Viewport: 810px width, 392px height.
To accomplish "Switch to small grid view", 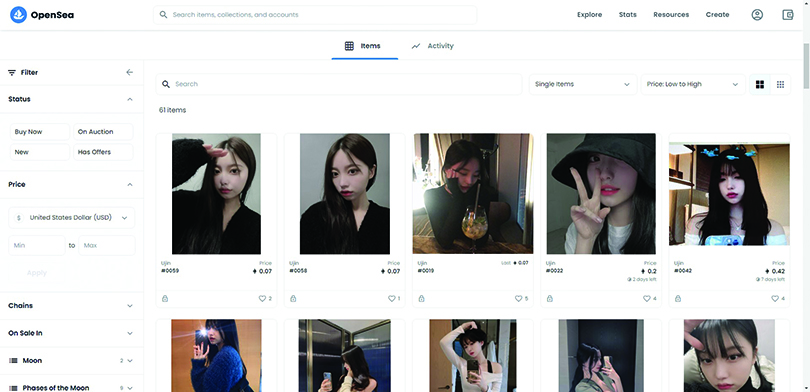I will tap(780, 85).
